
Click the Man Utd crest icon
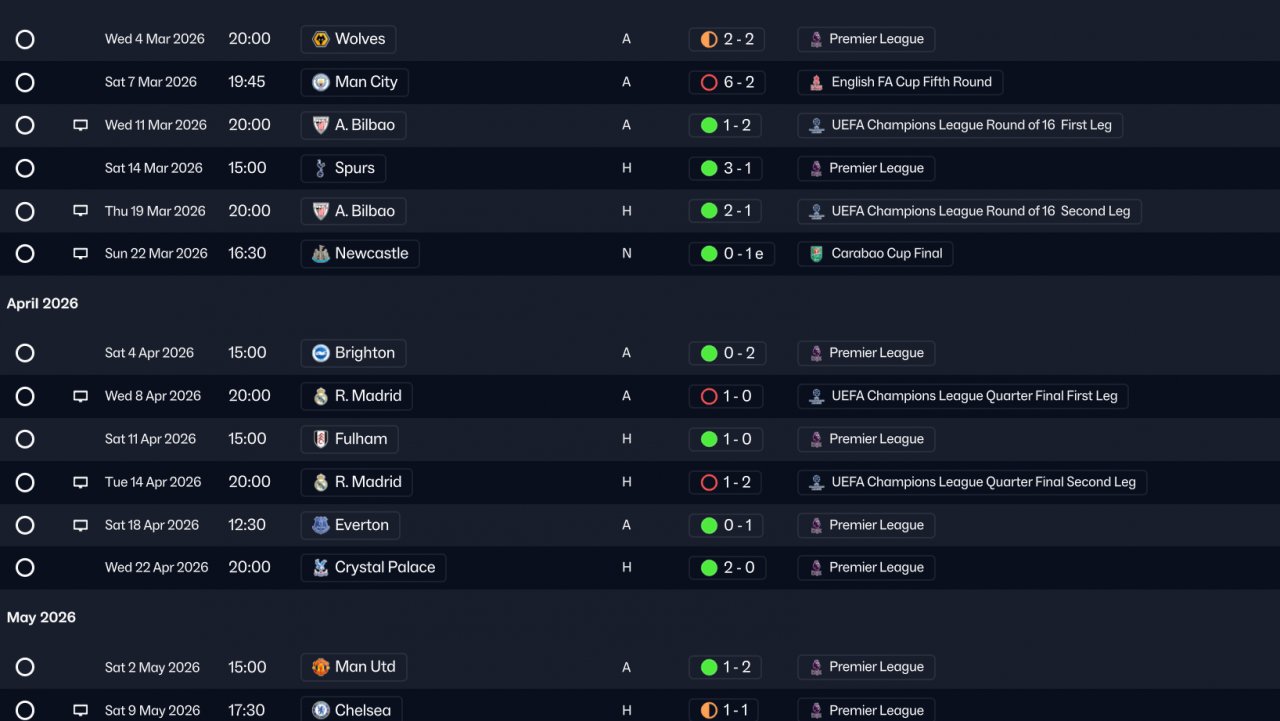321,667
